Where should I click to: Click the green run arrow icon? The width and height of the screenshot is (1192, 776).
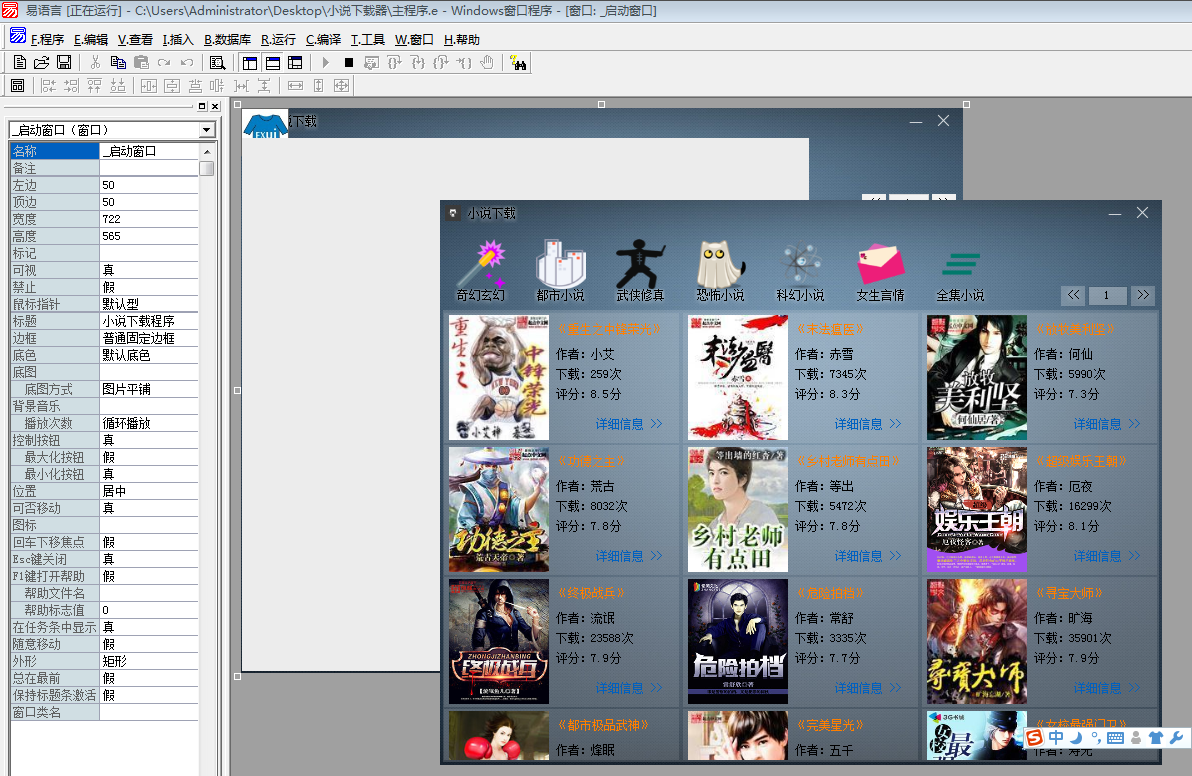point(325,62)
